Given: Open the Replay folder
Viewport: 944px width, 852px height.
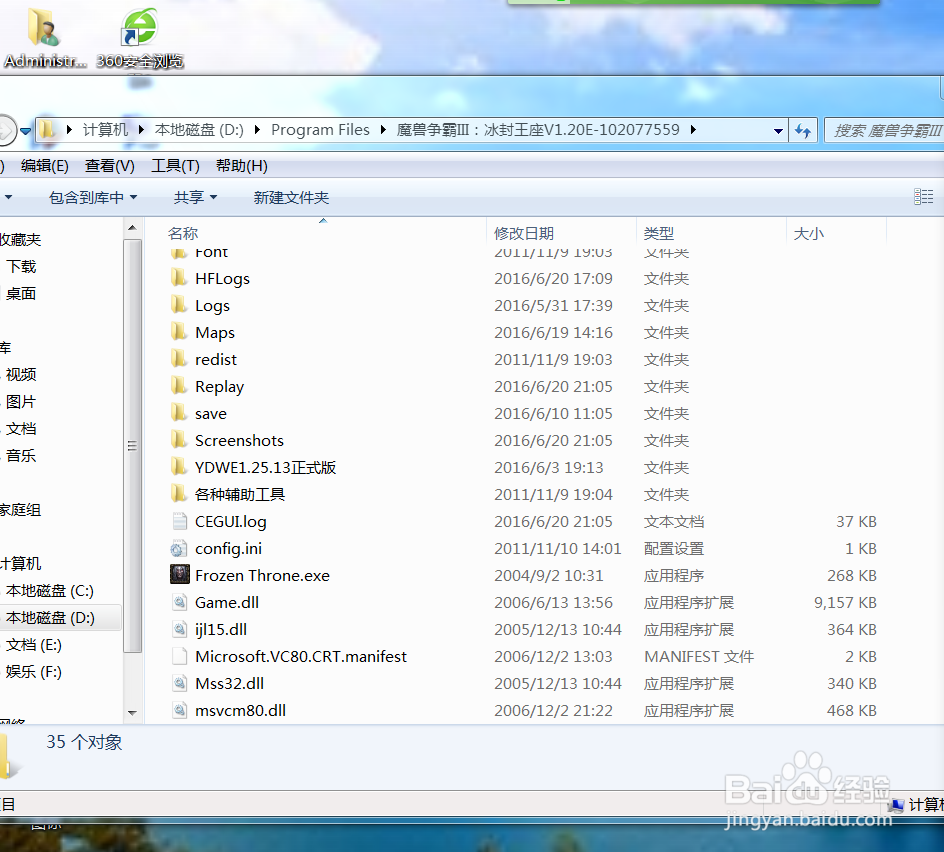Looking at the screenshot, I should pyautogui.click(x=219, y=386).
